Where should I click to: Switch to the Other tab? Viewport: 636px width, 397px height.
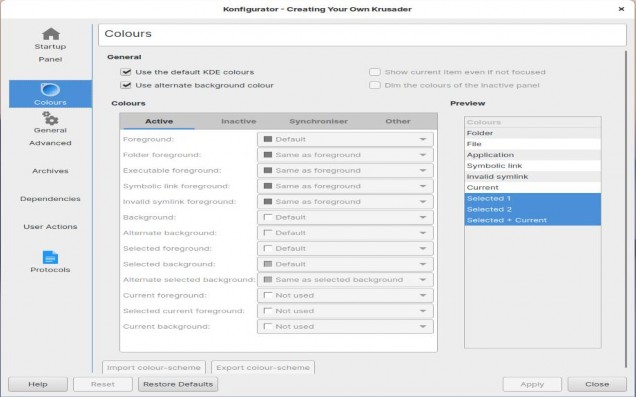pos(398,121)
